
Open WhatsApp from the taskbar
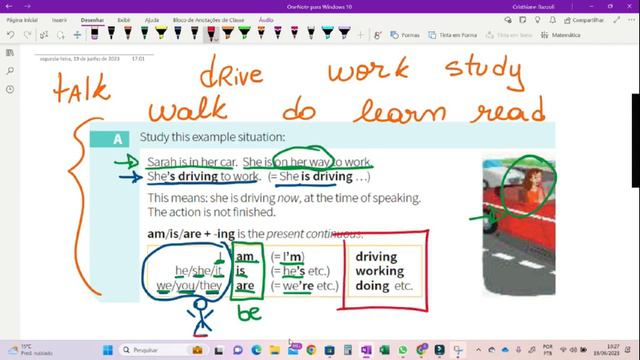[x=403, y=350]
